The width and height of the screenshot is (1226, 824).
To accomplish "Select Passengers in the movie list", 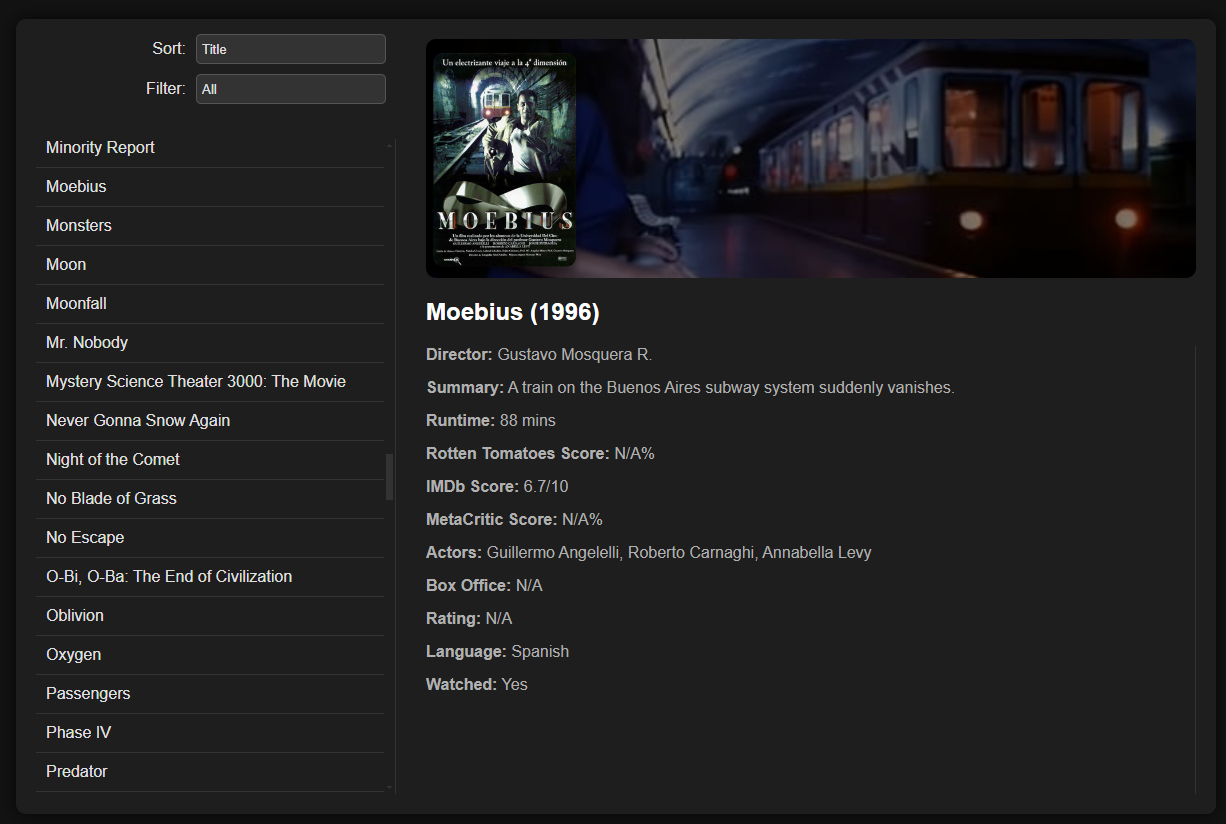I will pyautogui.click(x=210, y=694).
